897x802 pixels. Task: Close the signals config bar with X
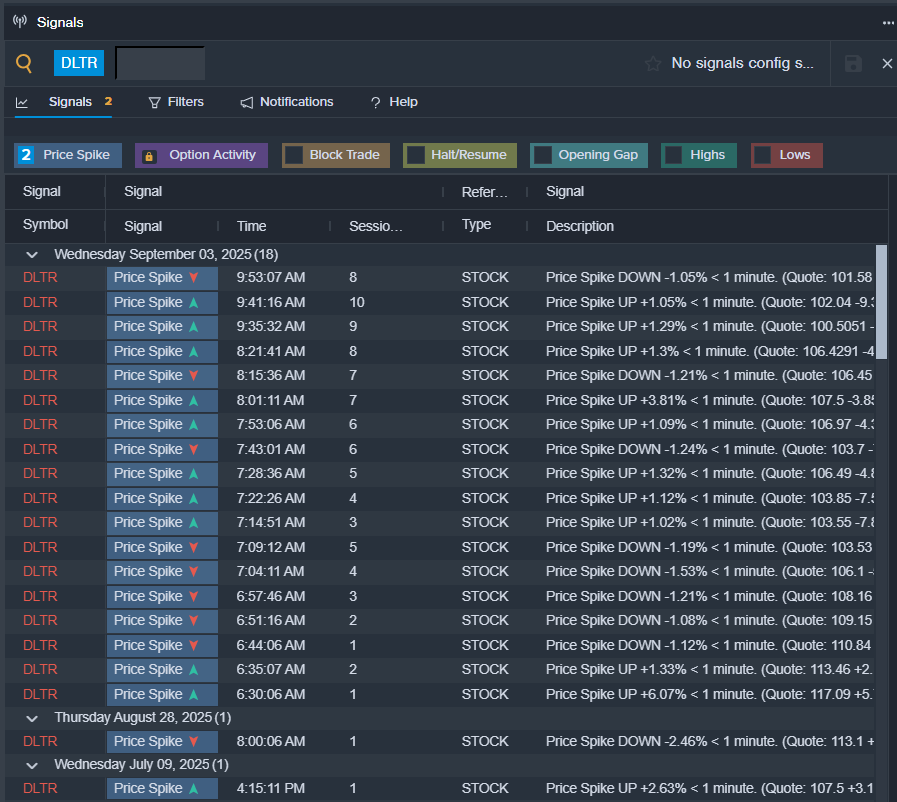[887, 63]
